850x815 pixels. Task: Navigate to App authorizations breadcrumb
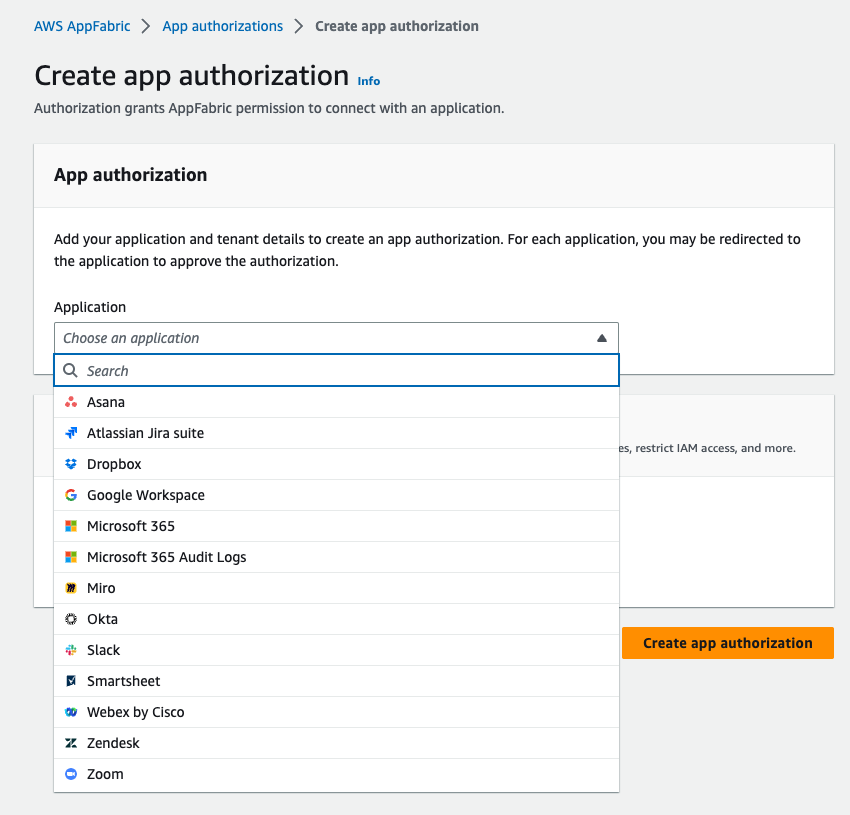[223, 26]
